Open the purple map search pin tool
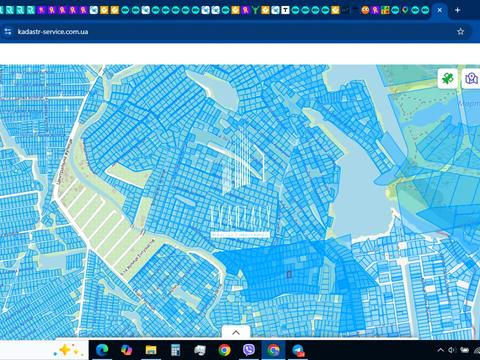 (x=471, y=79)
